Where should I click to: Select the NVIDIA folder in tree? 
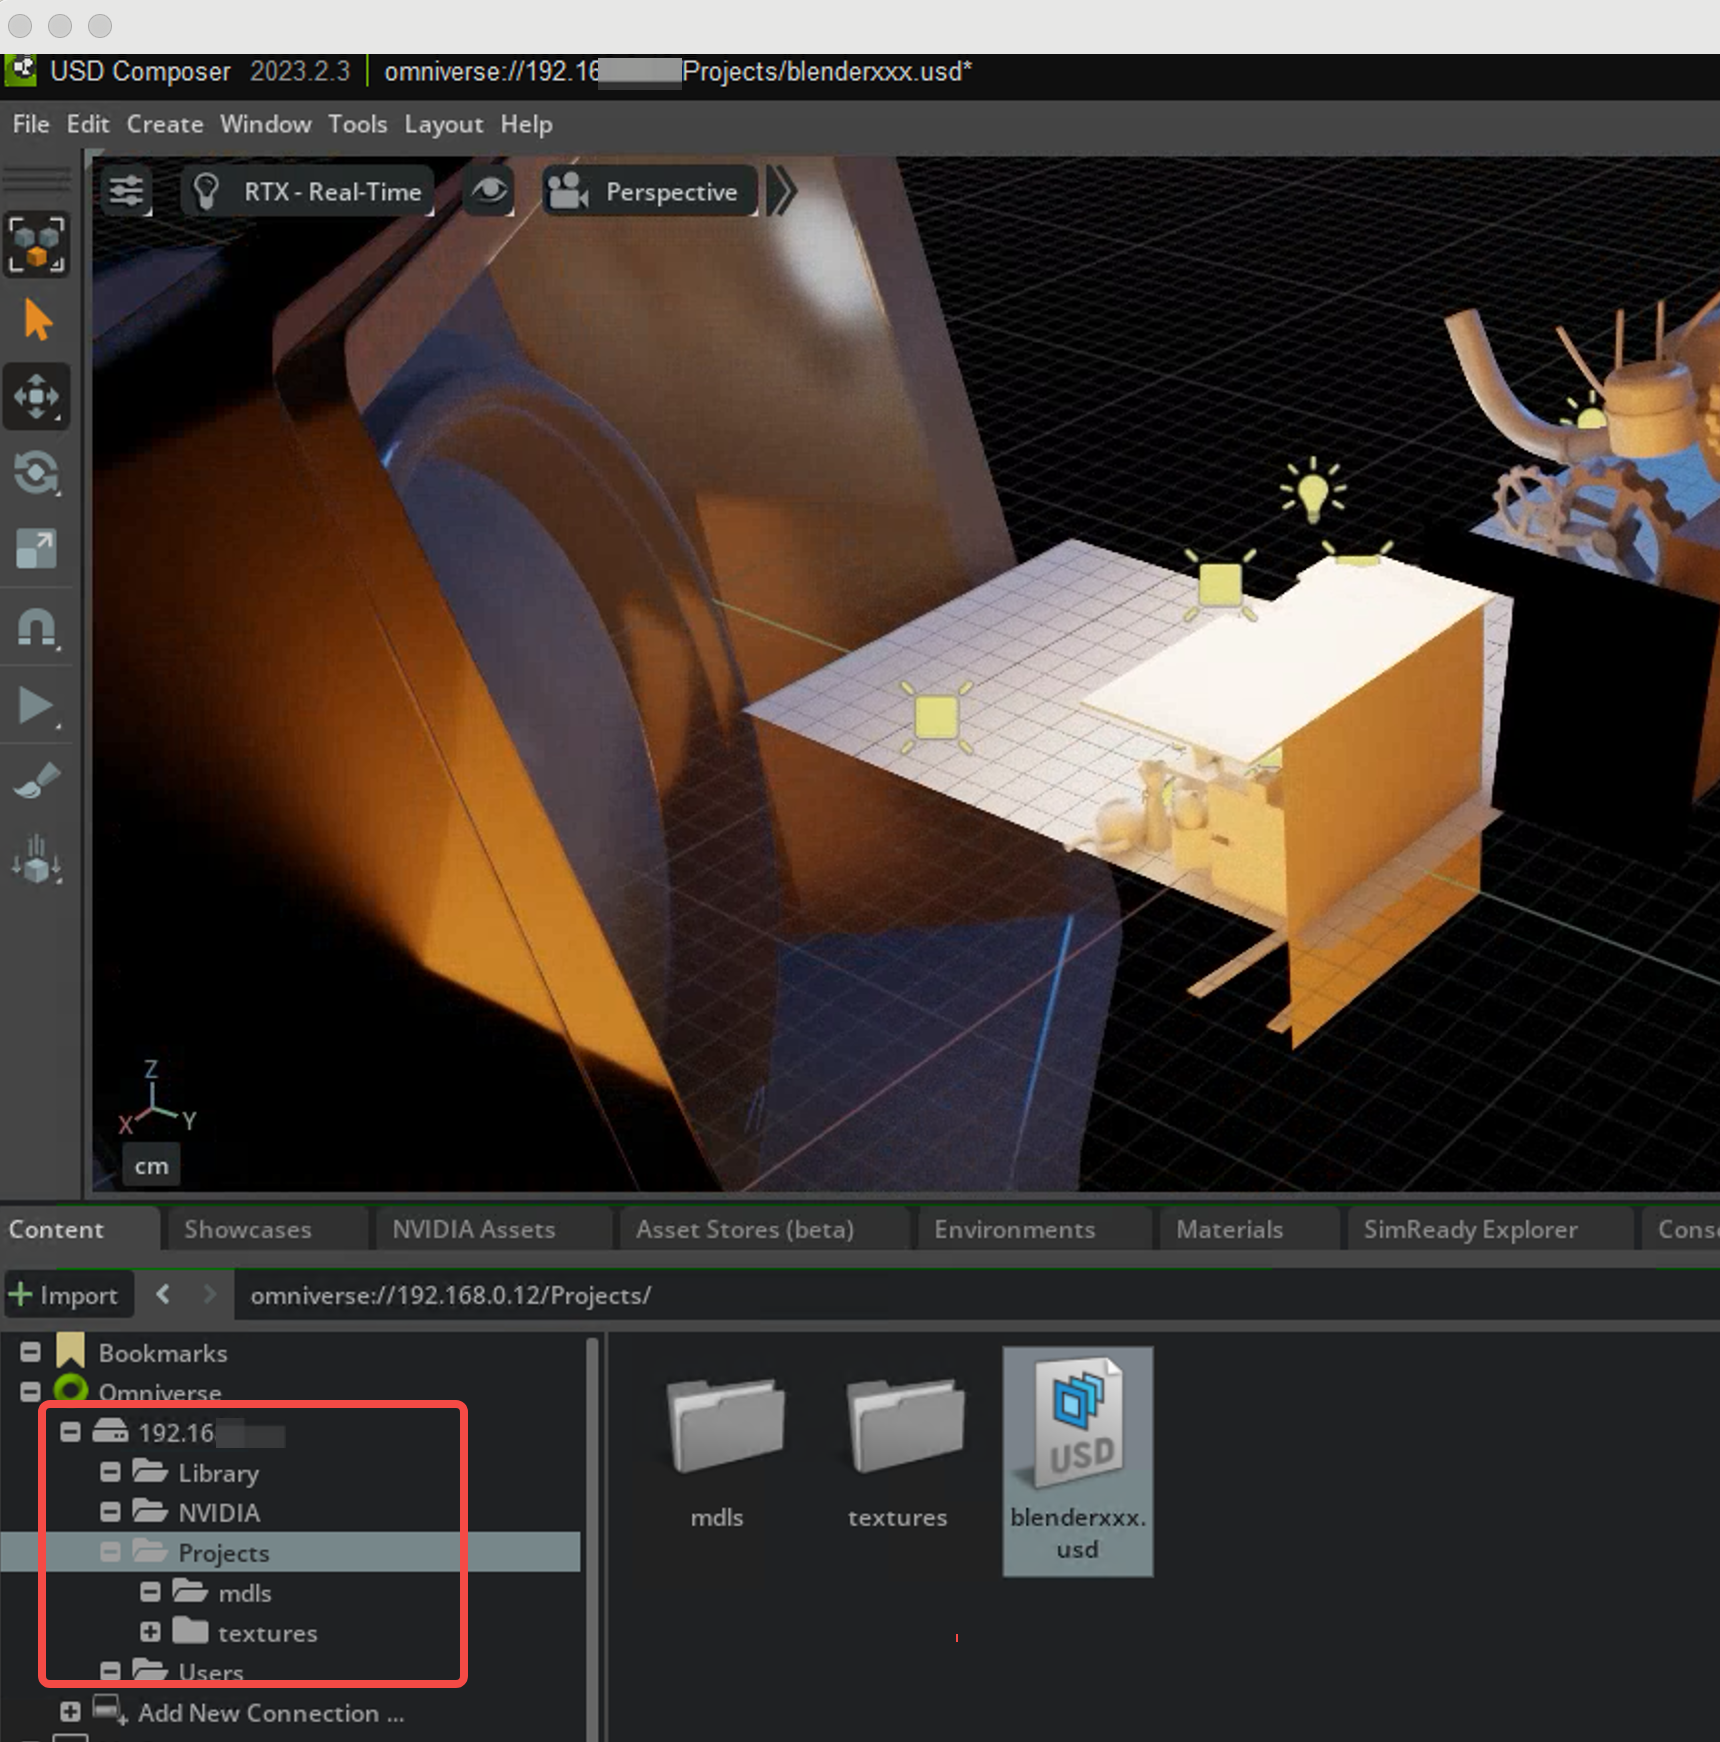pyautogui.click(x=219, y=1513)
